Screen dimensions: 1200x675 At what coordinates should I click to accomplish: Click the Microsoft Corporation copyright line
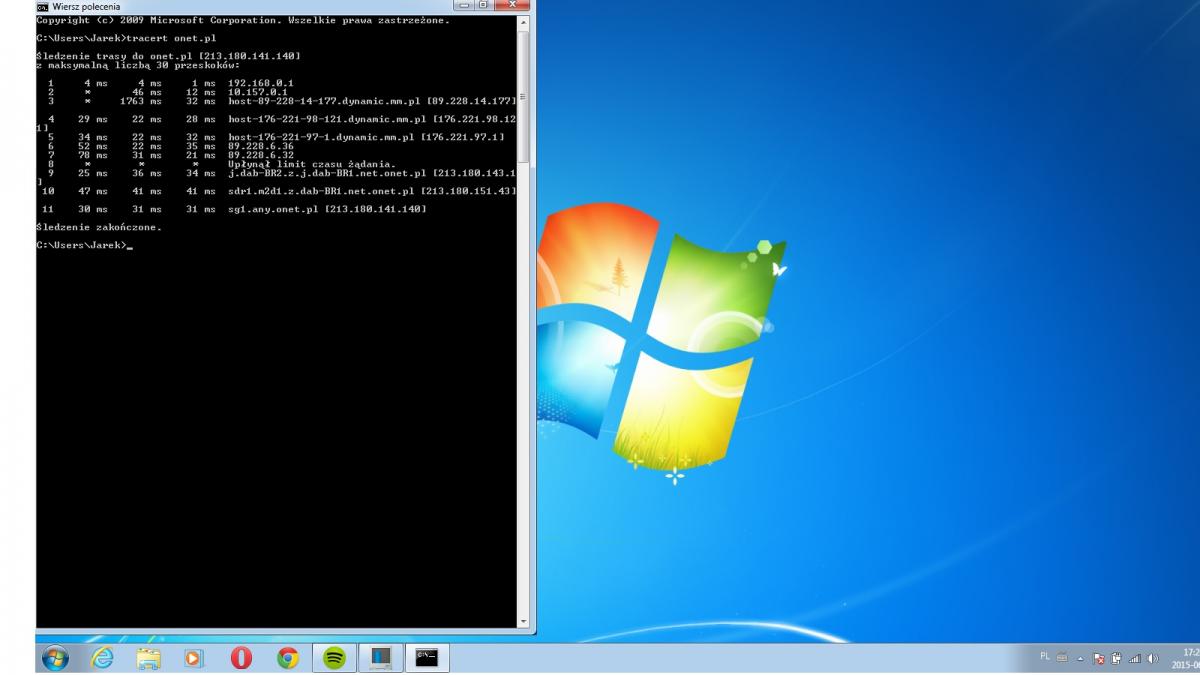(243, 20)
